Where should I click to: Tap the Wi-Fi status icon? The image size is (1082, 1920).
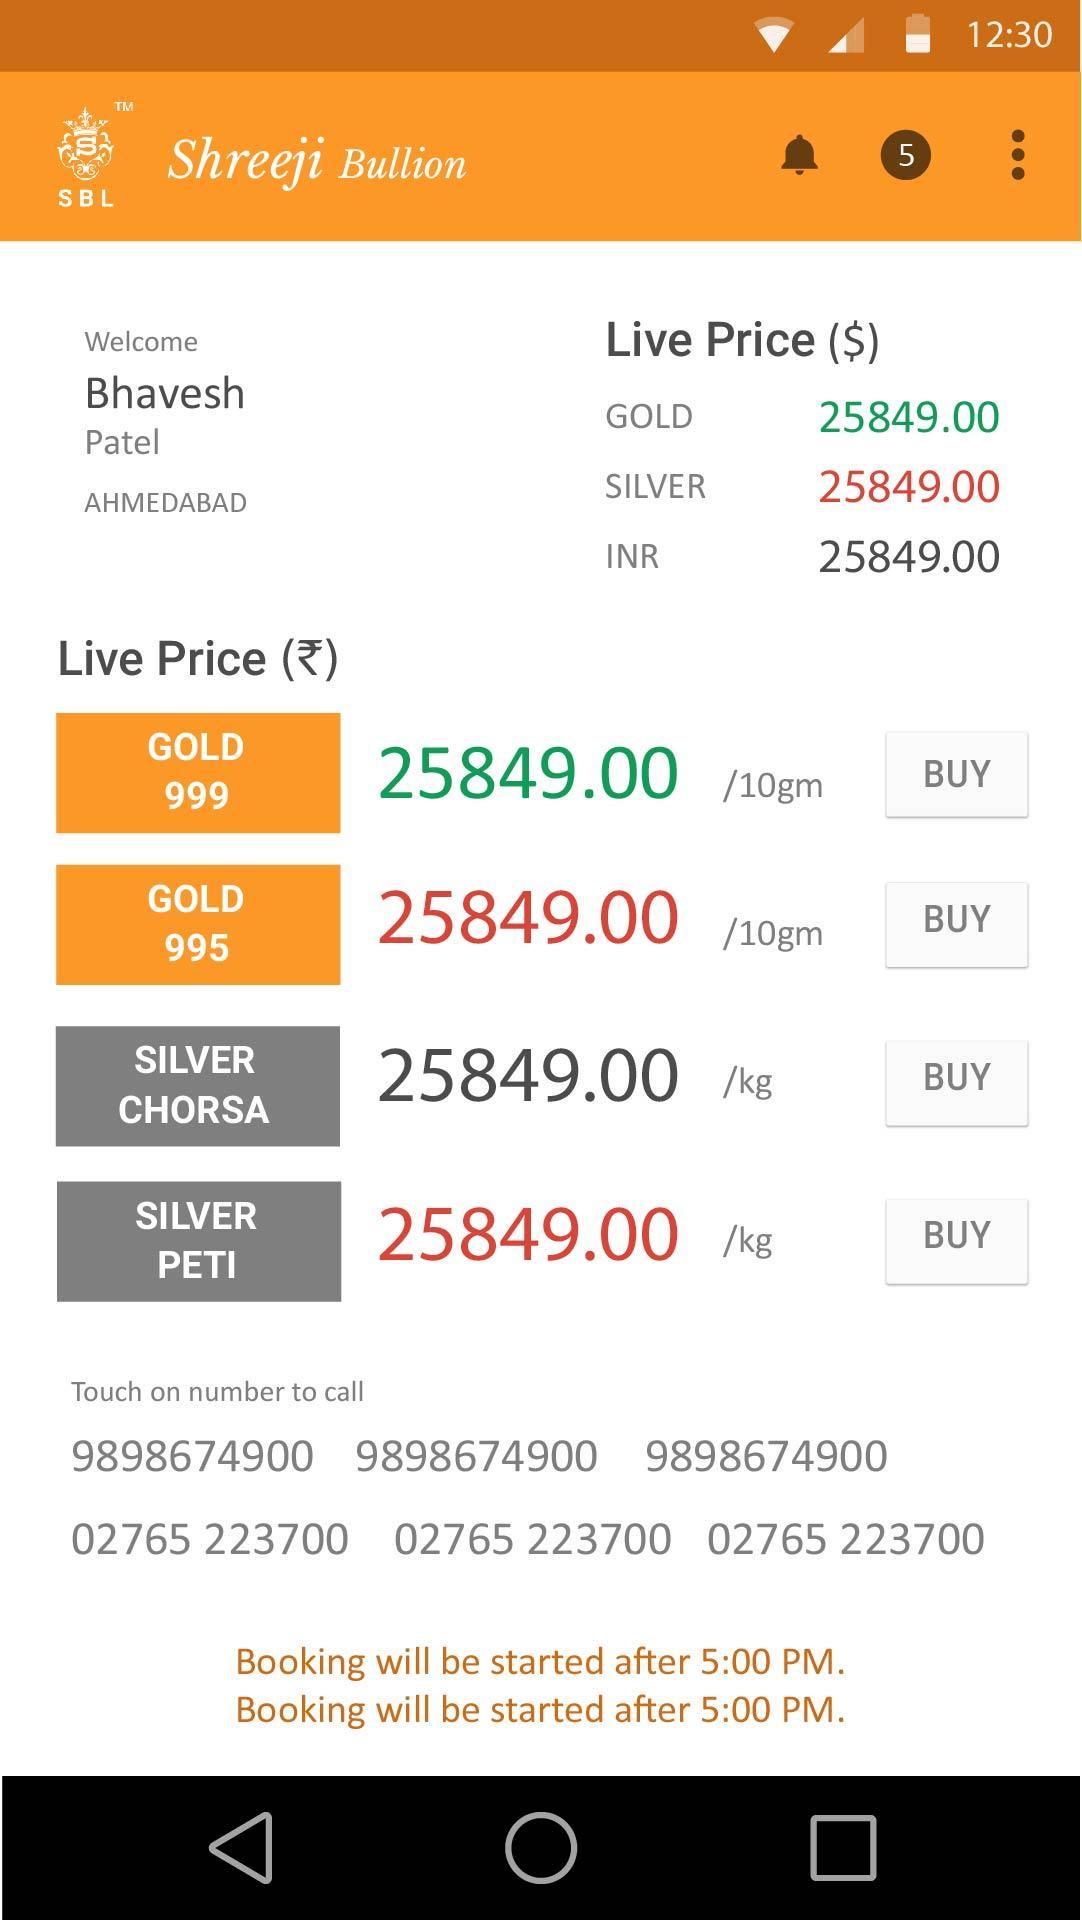(774, 36)
